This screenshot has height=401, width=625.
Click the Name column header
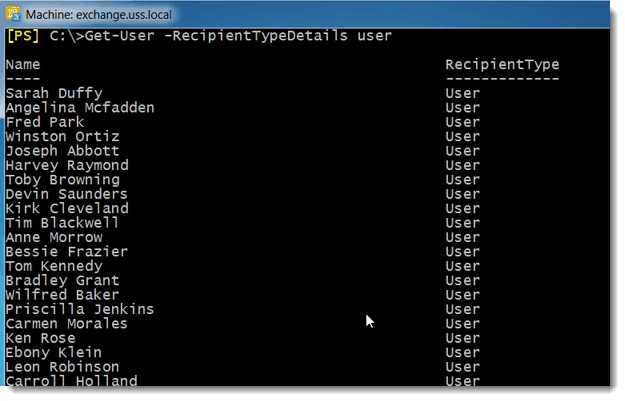pos(23,65)
